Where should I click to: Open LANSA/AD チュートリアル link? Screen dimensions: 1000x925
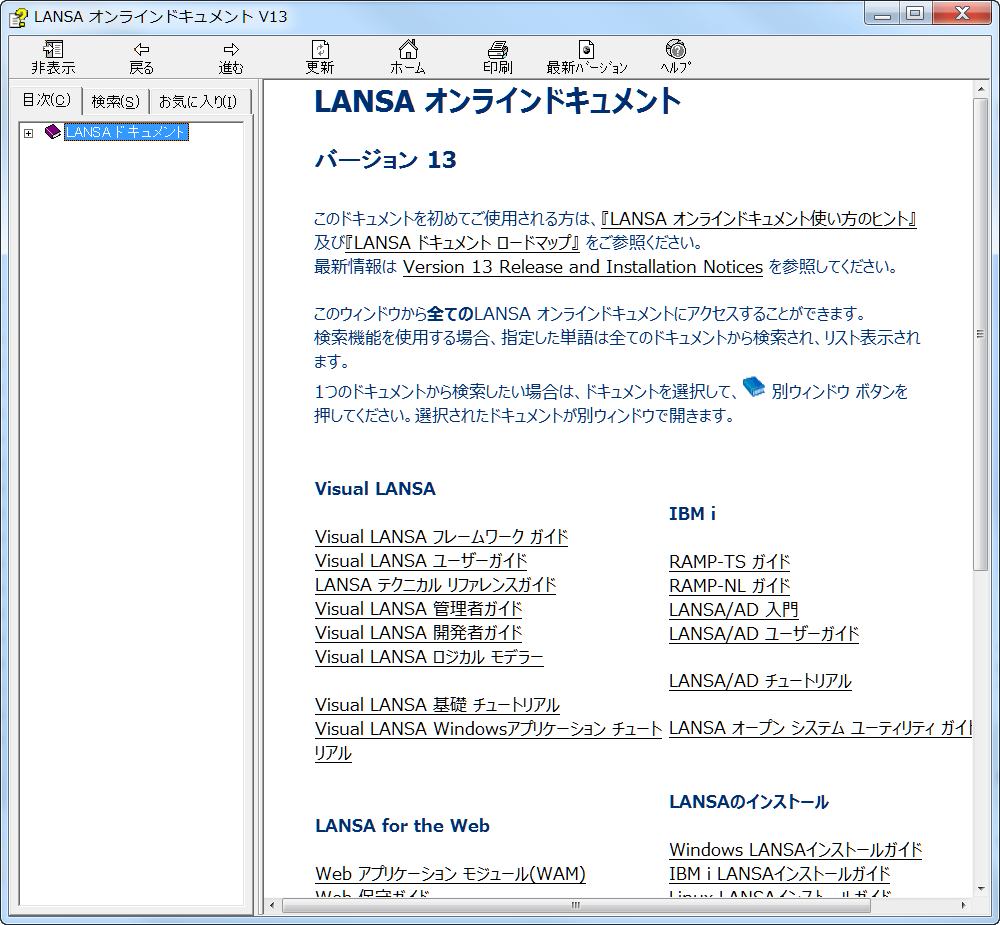coord(760,681)
